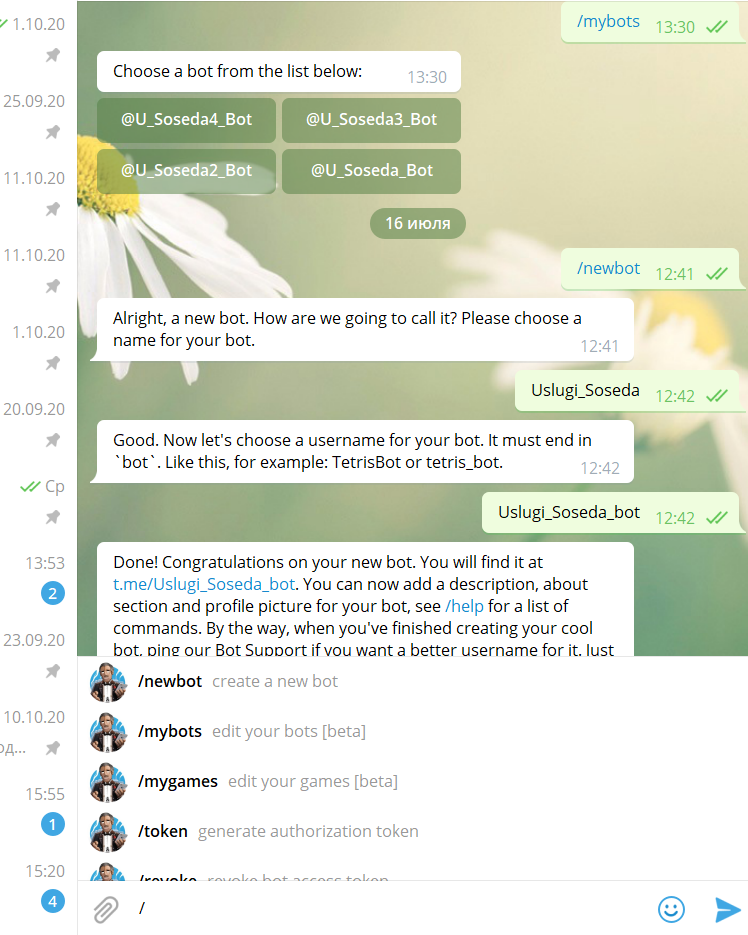
Task: Click the paperclip attach file icon
Action: (x=106, y=909)
